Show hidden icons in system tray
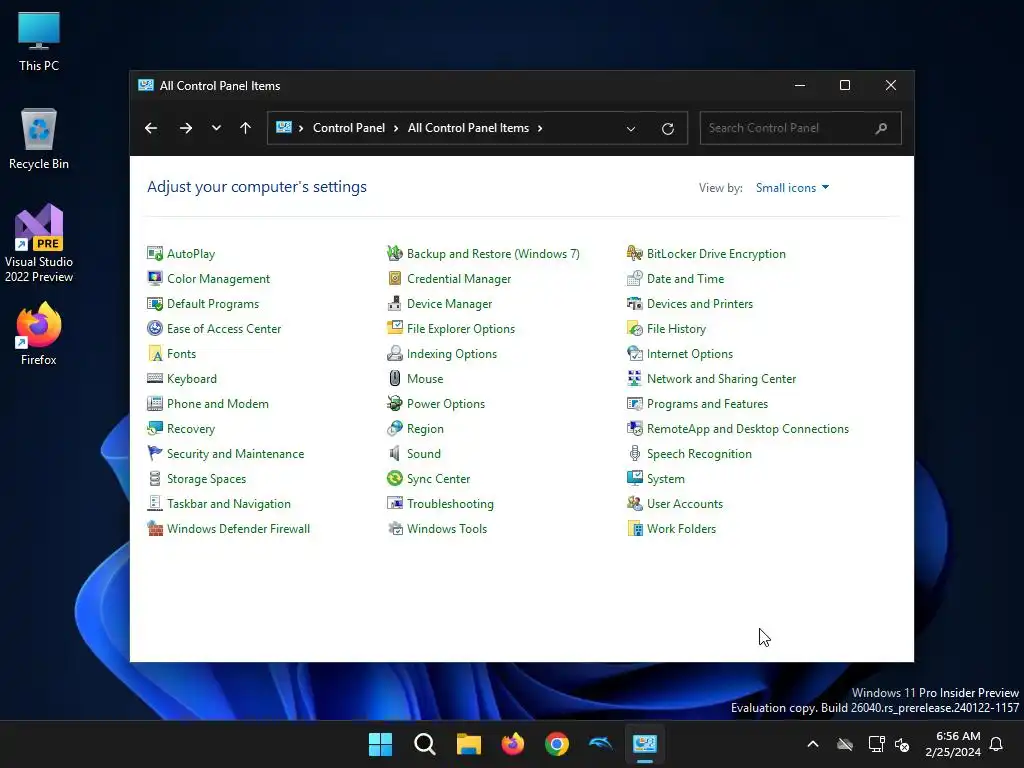The height and width of the screenshot is (768, 1024). [812, 744]
